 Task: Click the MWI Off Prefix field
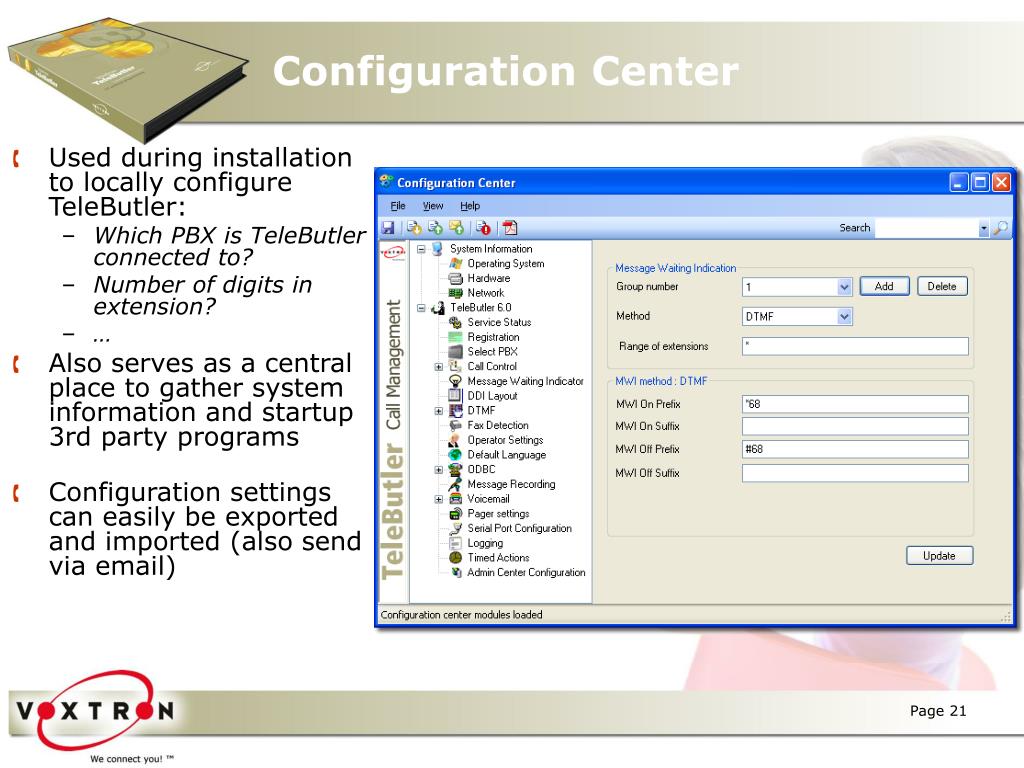(855, 449)
